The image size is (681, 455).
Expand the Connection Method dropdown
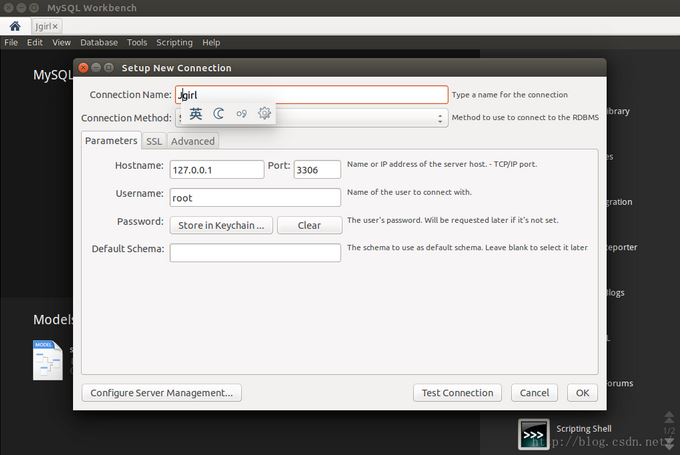click(441, 118)
